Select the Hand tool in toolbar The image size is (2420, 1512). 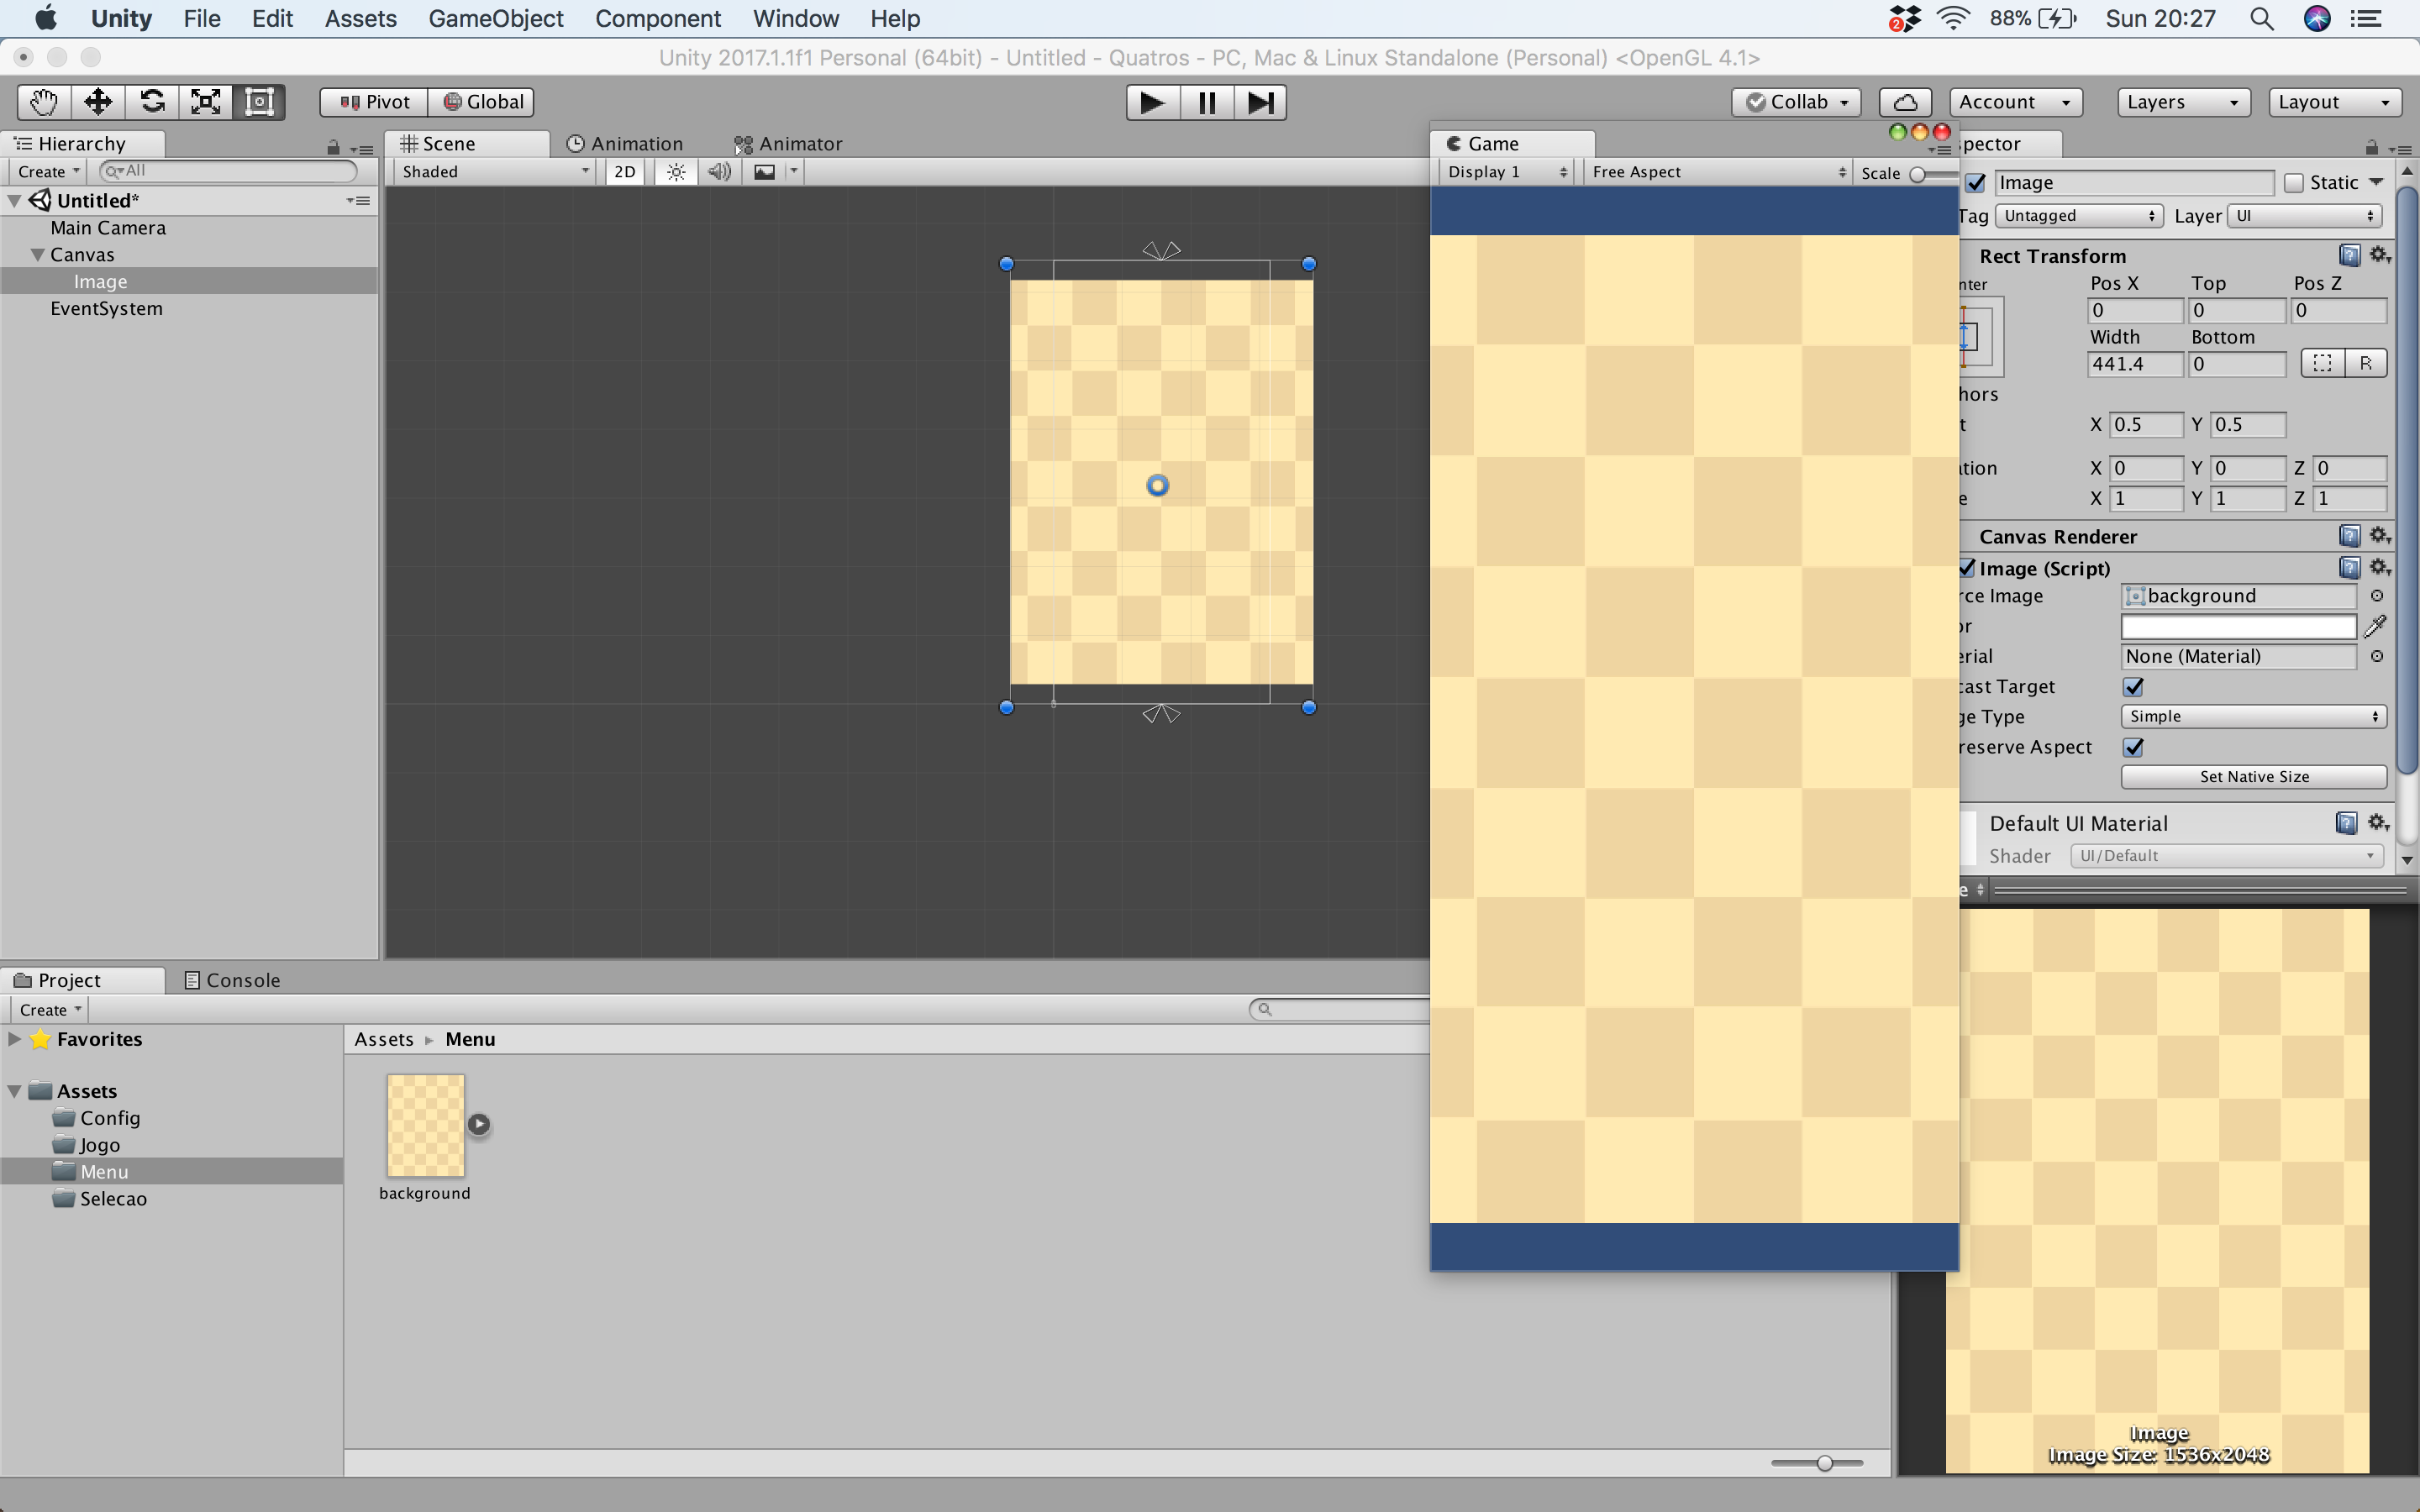pyautogui.click(x=43, y=102)
